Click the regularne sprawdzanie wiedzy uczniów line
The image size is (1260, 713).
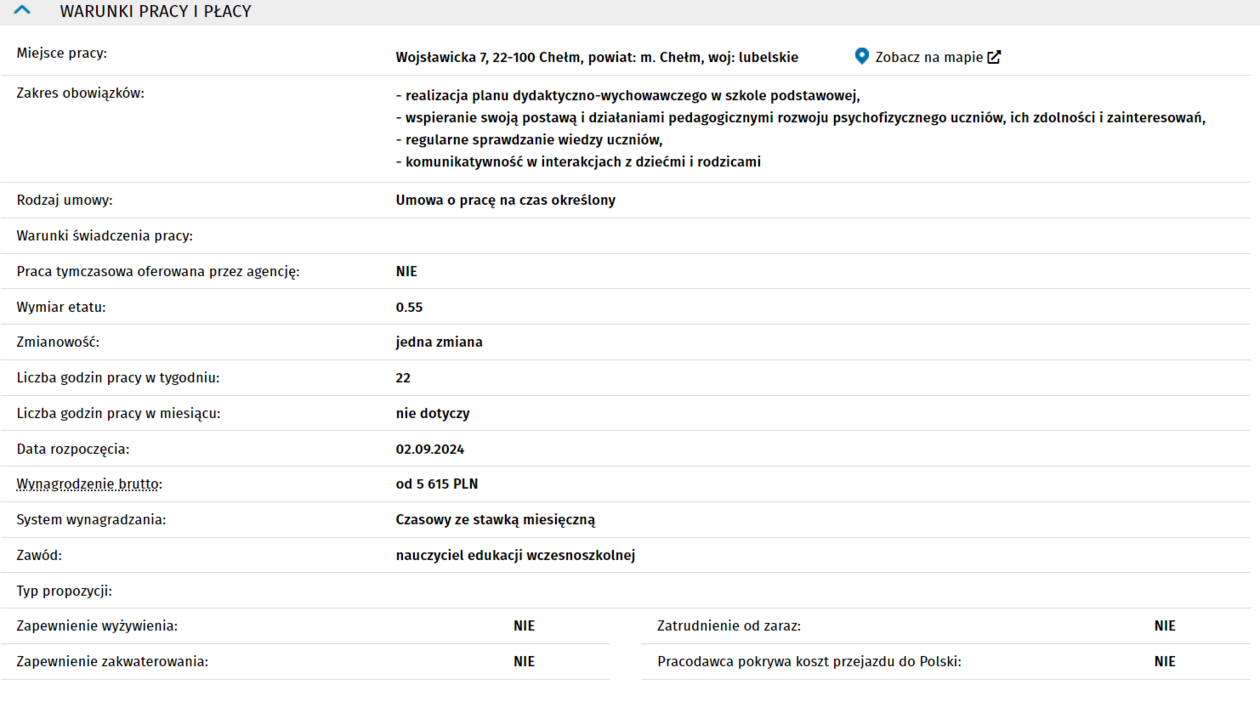529,140
